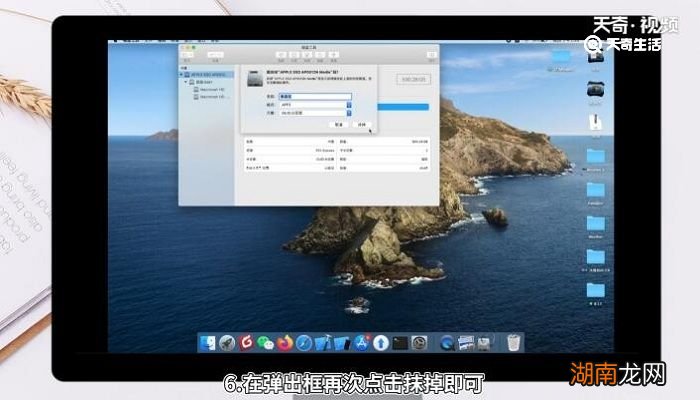The width and height of the screenshot is (700, 400).
Task: Click the Cancel button in the erase dialog
Action: click(x=338, y=125)
